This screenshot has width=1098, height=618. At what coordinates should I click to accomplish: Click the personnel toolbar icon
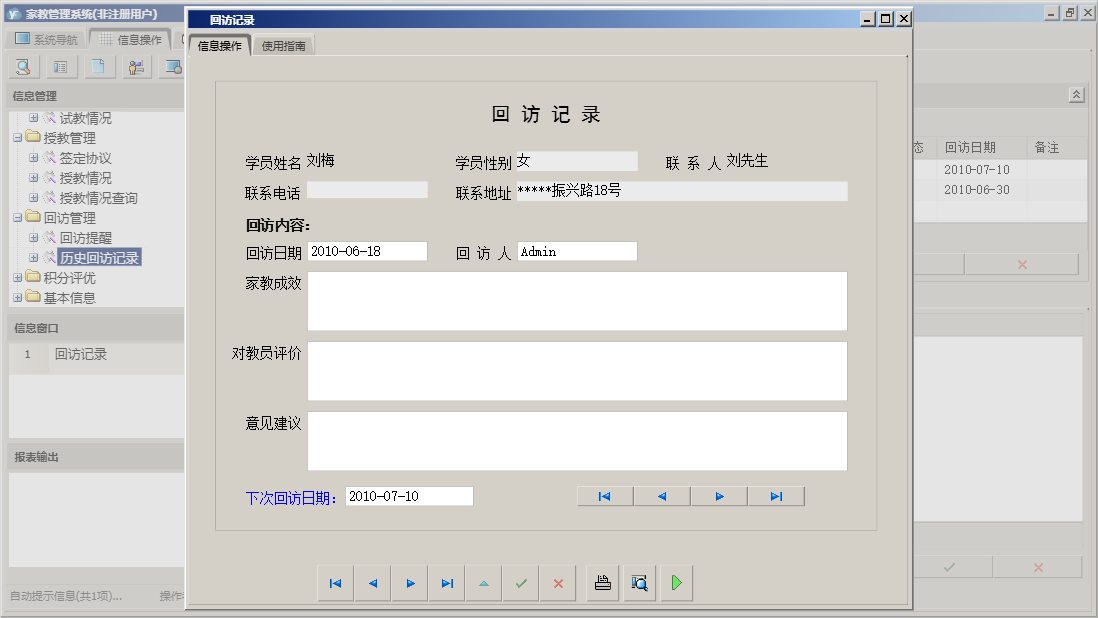[x=136, y=66]
